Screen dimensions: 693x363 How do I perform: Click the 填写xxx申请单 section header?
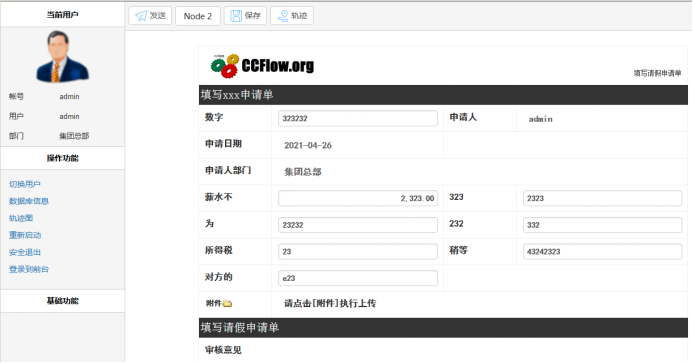click(x=443, y=95)
